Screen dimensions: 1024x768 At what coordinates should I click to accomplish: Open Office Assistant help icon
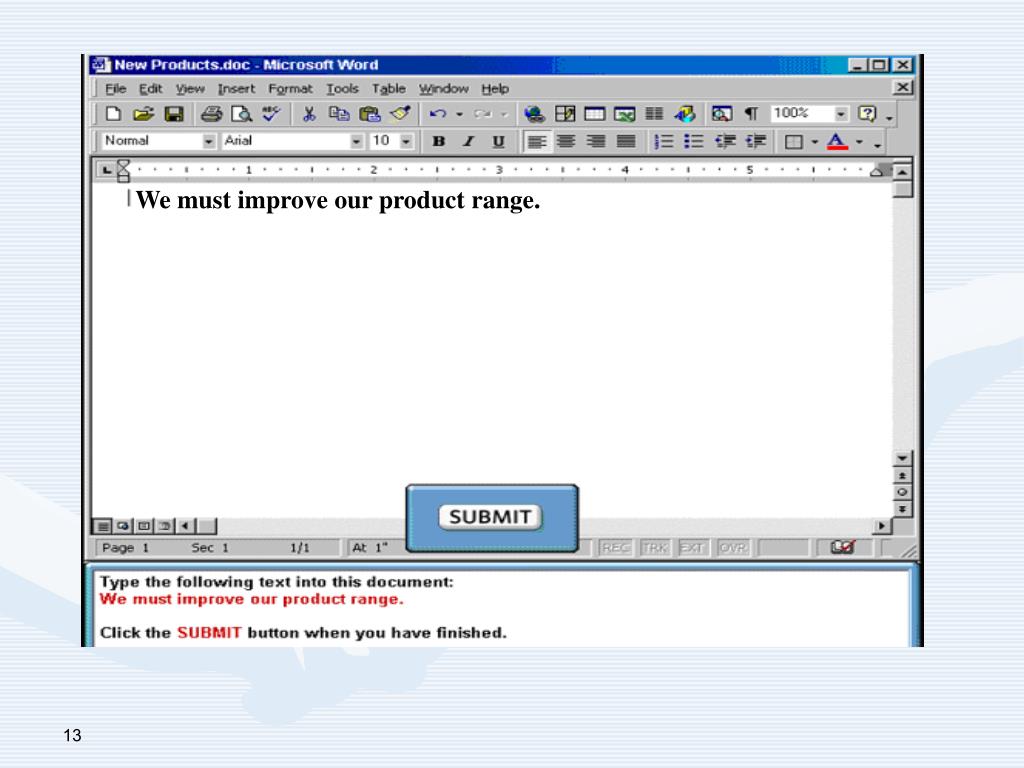[867, 114]
